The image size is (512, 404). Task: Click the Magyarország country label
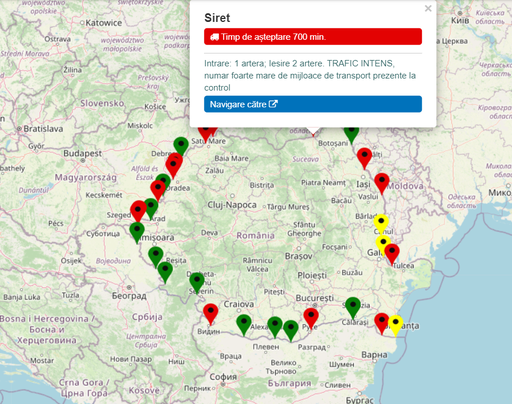86,177
